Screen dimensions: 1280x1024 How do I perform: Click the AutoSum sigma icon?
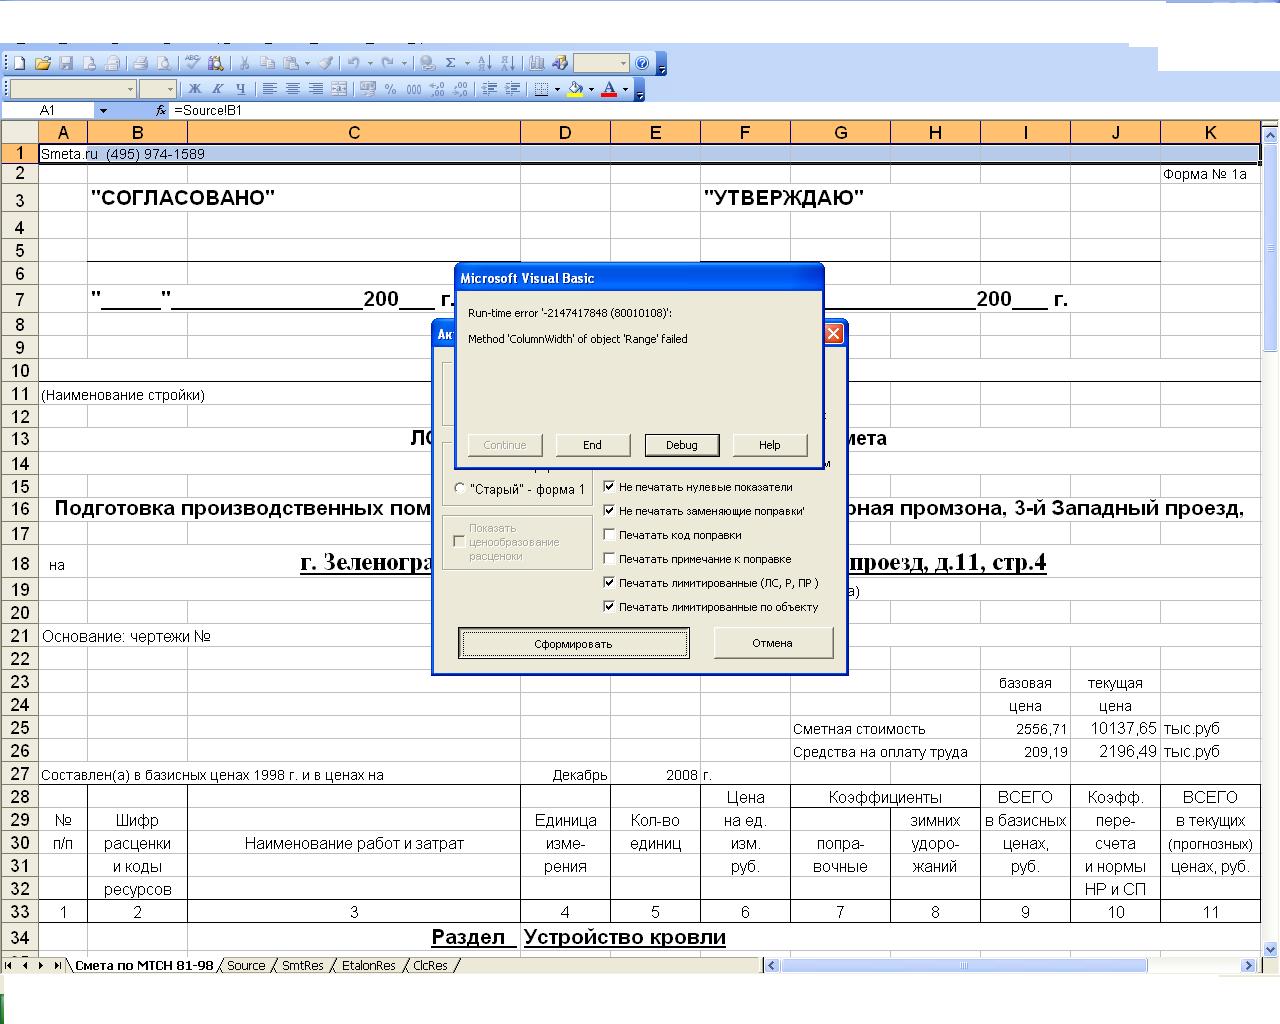[x=451, y=63]
